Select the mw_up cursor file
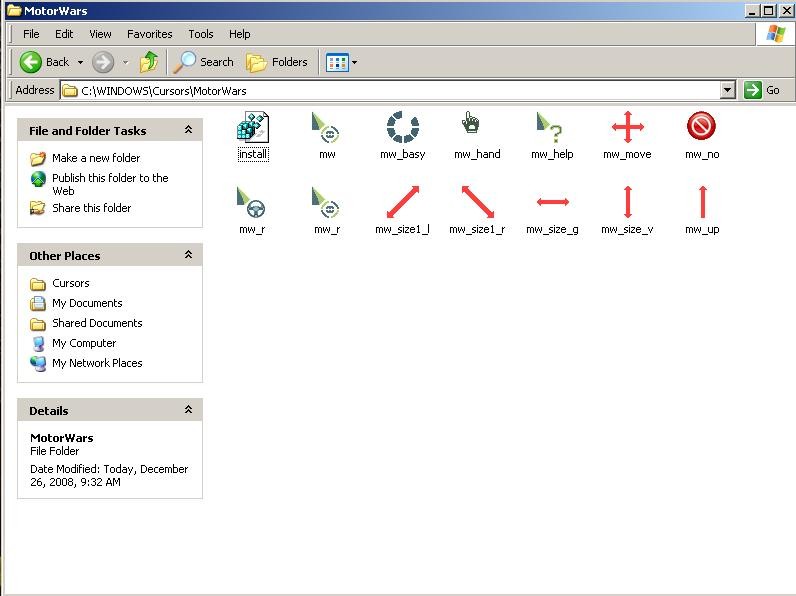The height and width of the screenshot is (596, 796). click(701, 203)
